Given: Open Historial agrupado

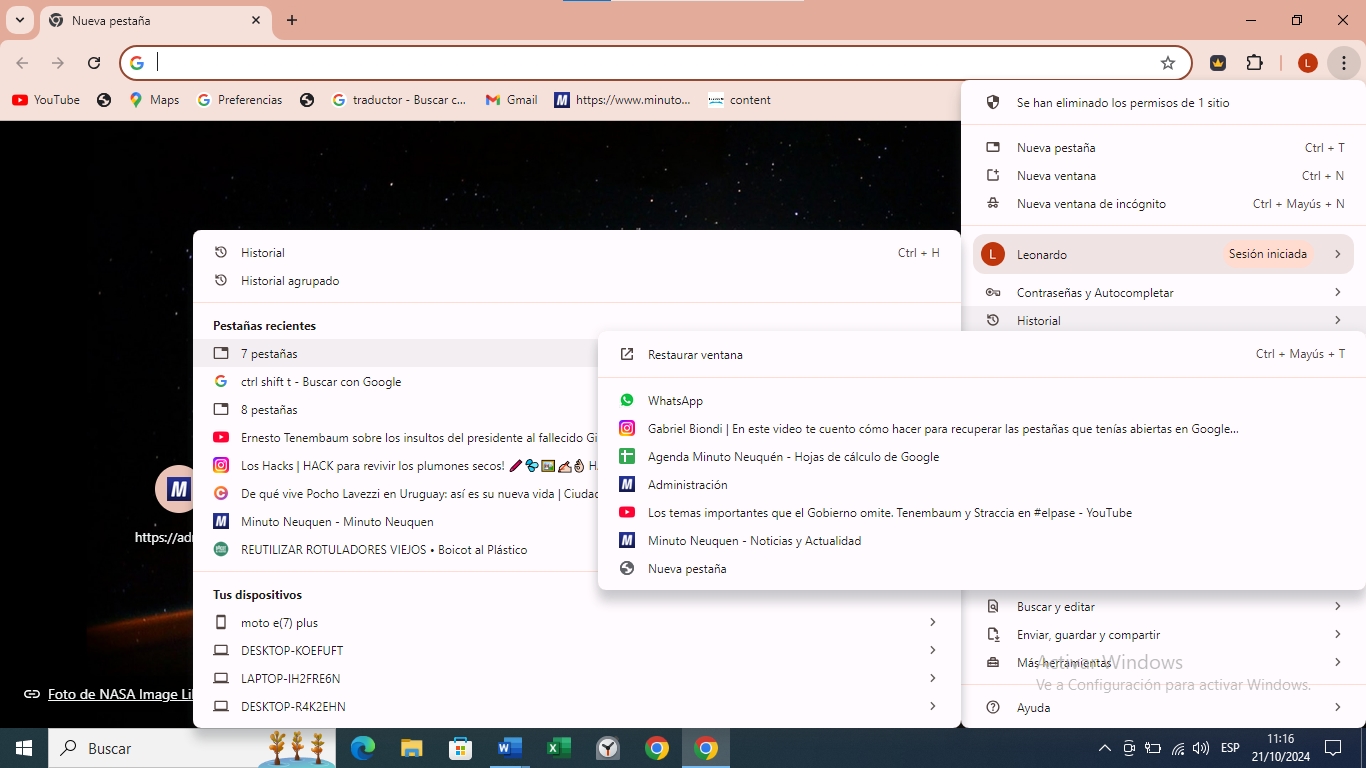Looking at the screenshot, I should point(577,280).
